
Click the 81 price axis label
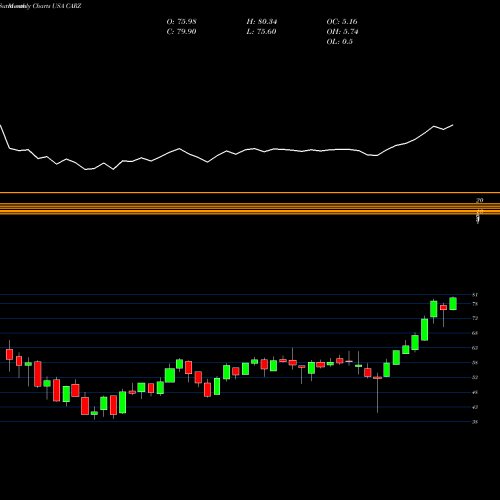coord(475,295)
